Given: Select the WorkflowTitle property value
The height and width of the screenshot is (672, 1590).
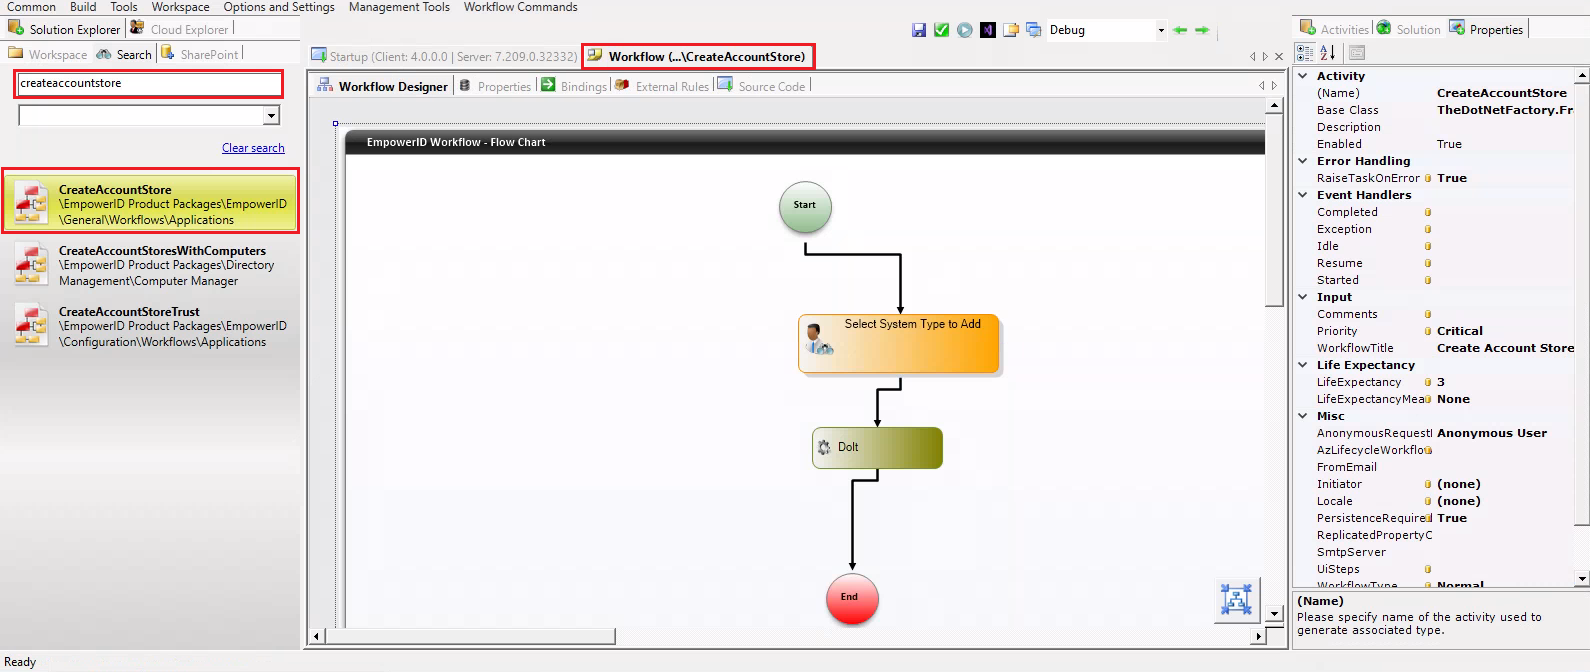Looking at the screenshot, I should click(1505, 348).
